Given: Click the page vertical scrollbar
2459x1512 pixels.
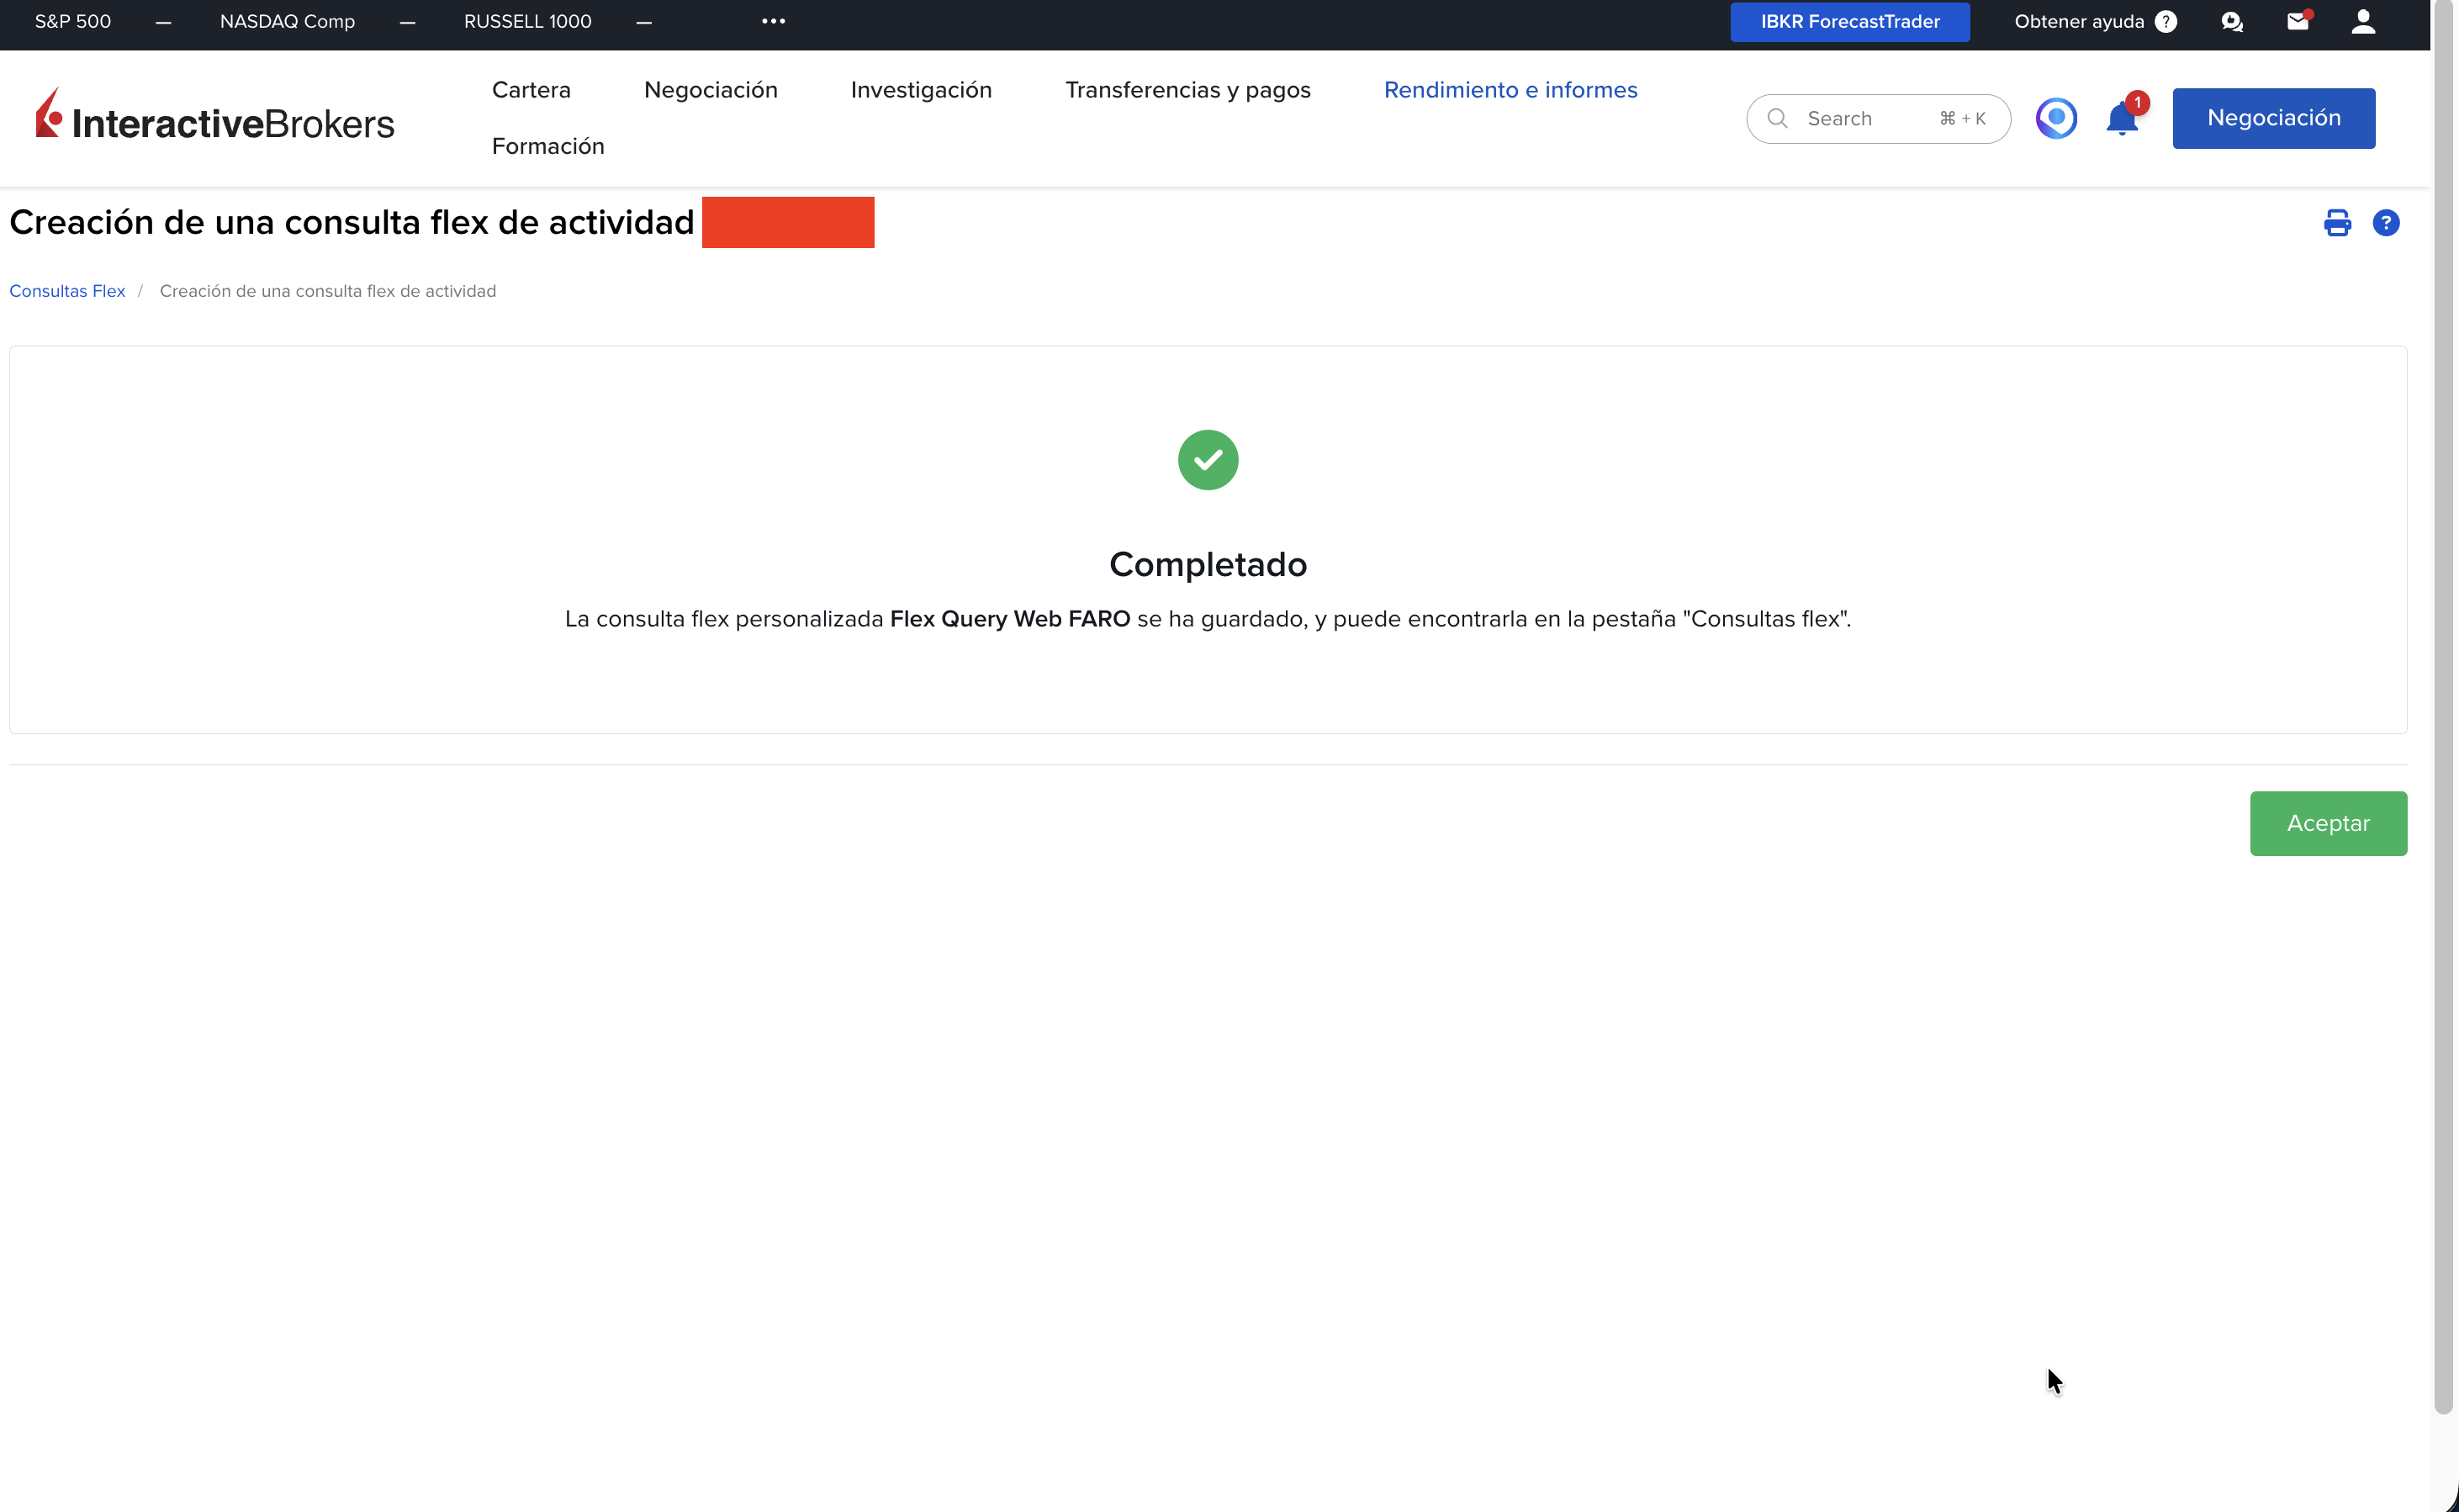Looking at the screenshot, I should click(2443, 708).
